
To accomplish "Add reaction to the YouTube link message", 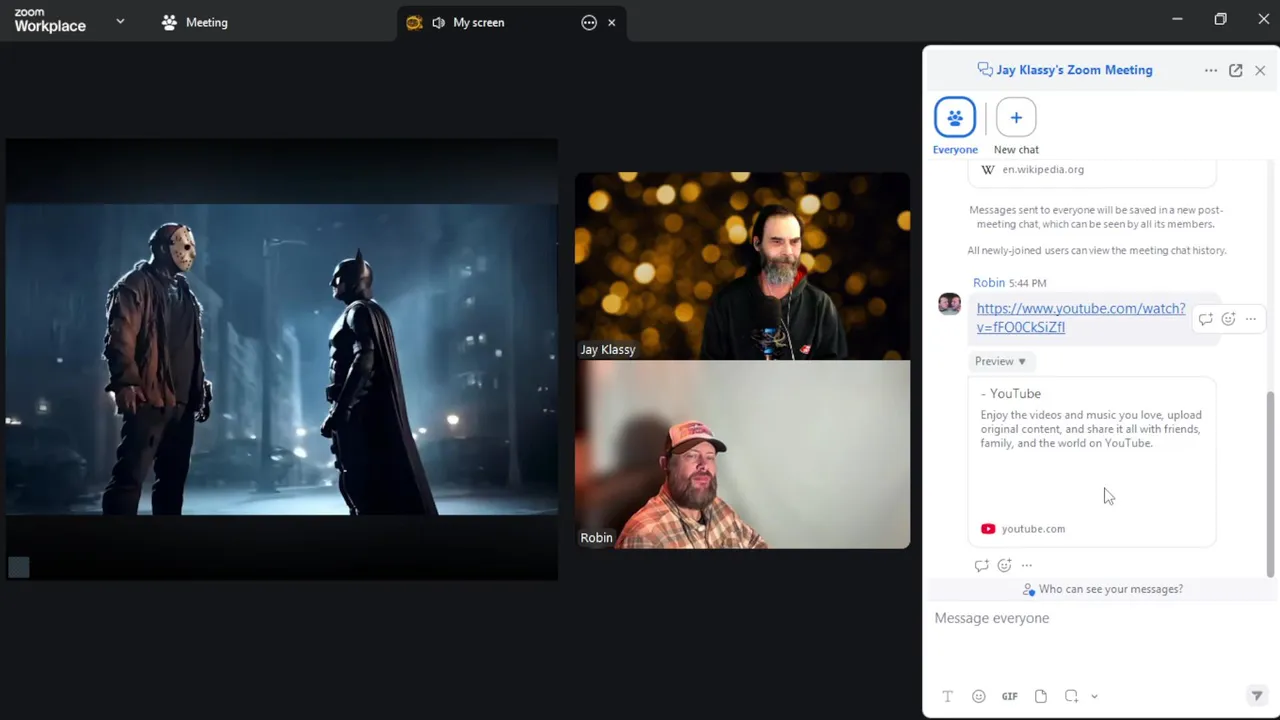I will tap(1229, 319).
